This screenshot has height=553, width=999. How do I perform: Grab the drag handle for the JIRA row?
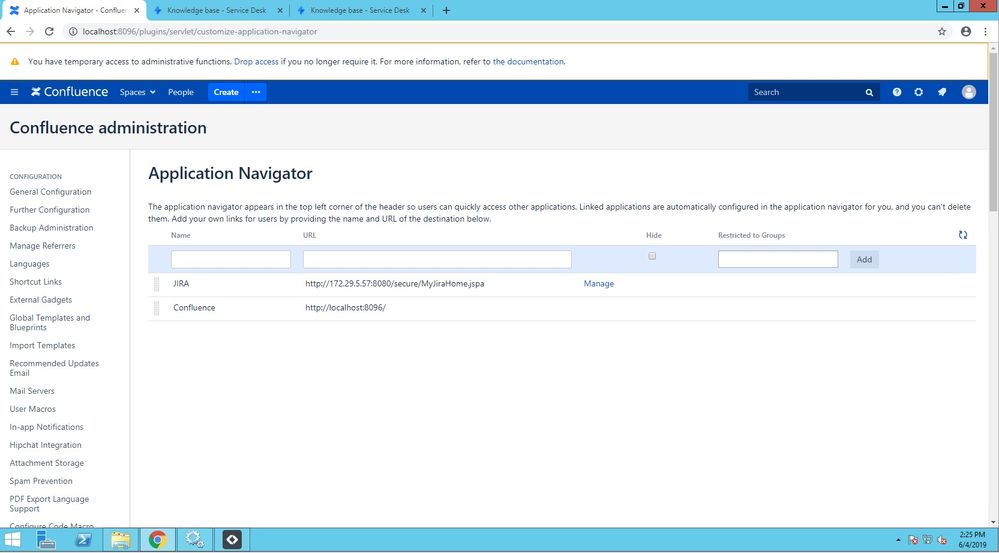(157, 284)
